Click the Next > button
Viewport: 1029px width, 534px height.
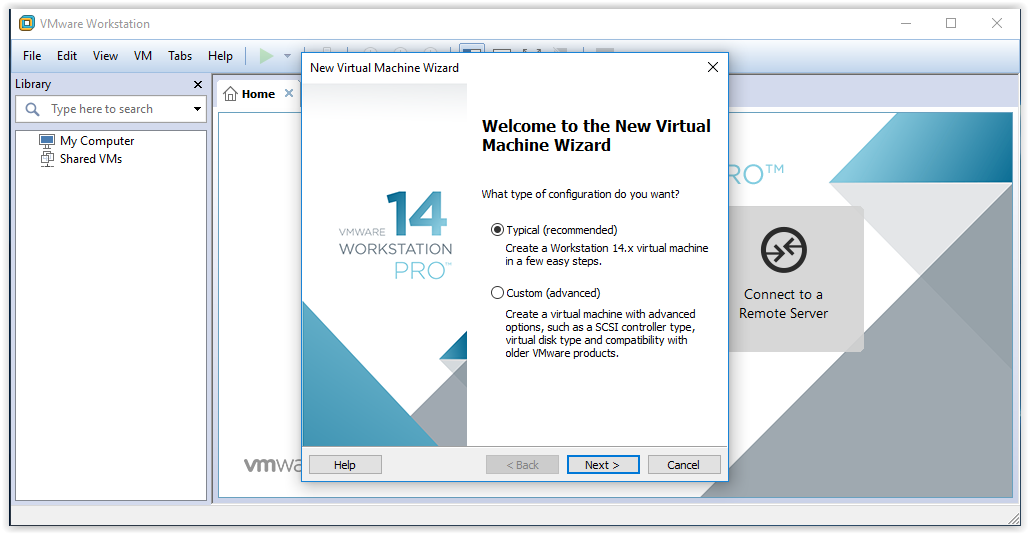603,464
